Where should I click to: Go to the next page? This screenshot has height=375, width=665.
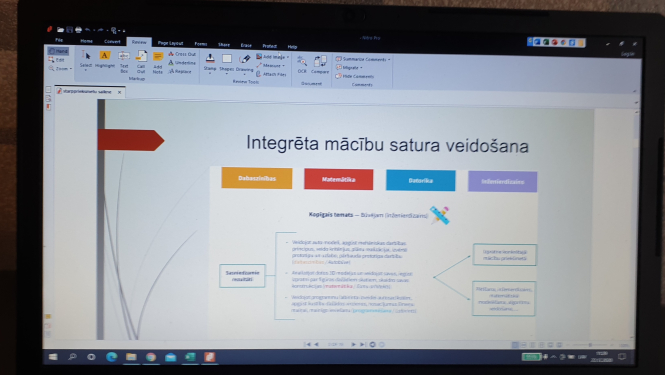point(353,344)
